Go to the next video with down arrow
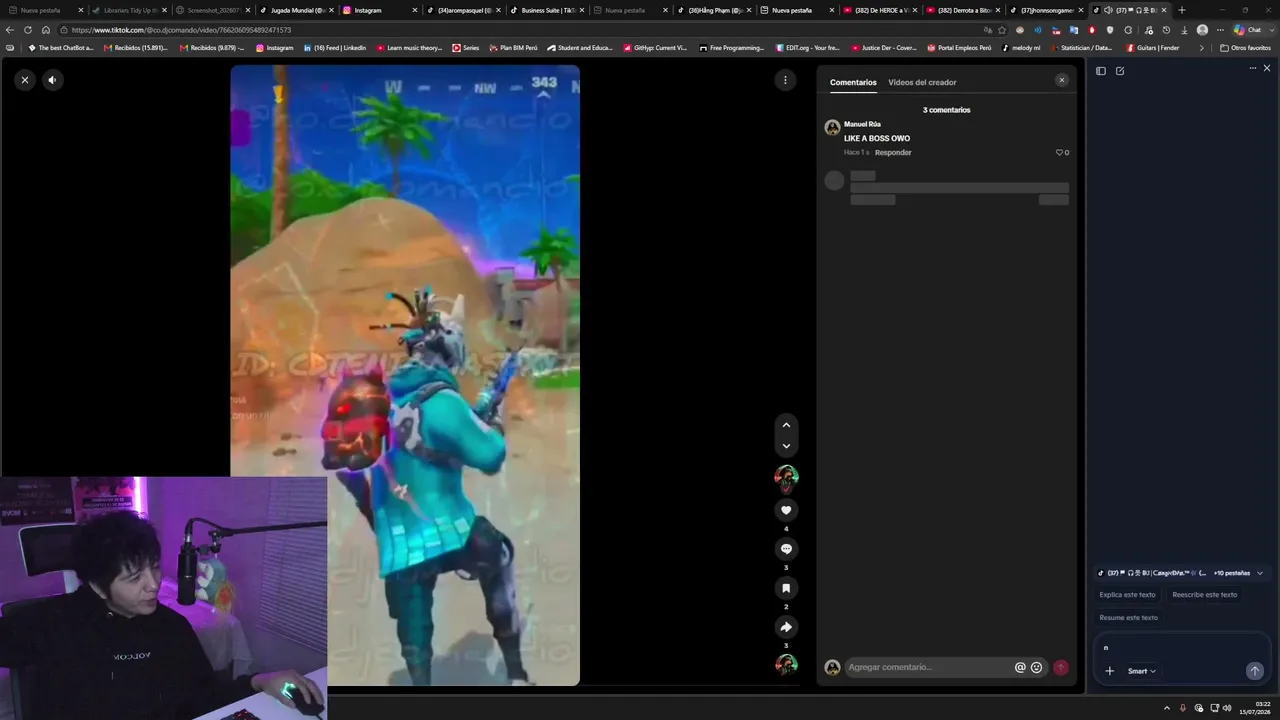 point(786,446)
